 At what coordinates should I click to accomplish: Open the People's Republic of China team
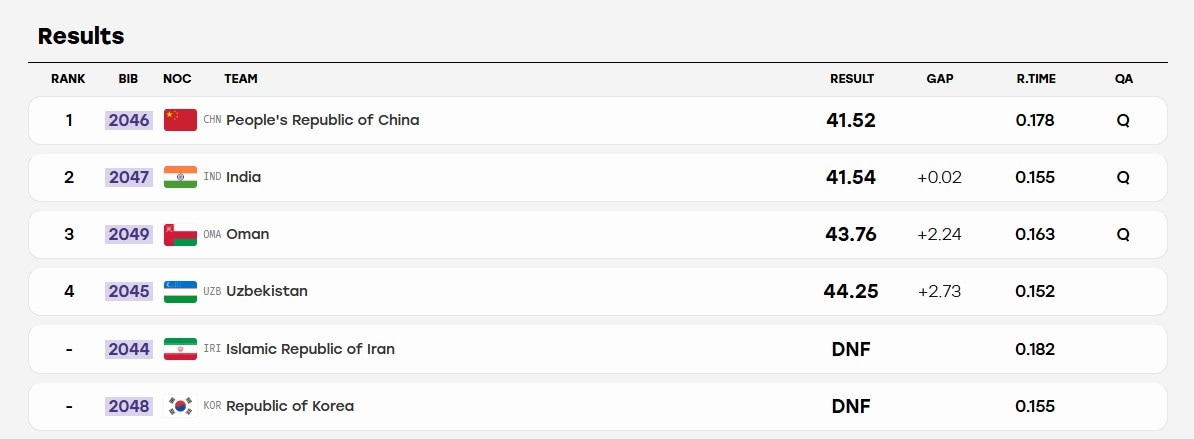(323, 120)
